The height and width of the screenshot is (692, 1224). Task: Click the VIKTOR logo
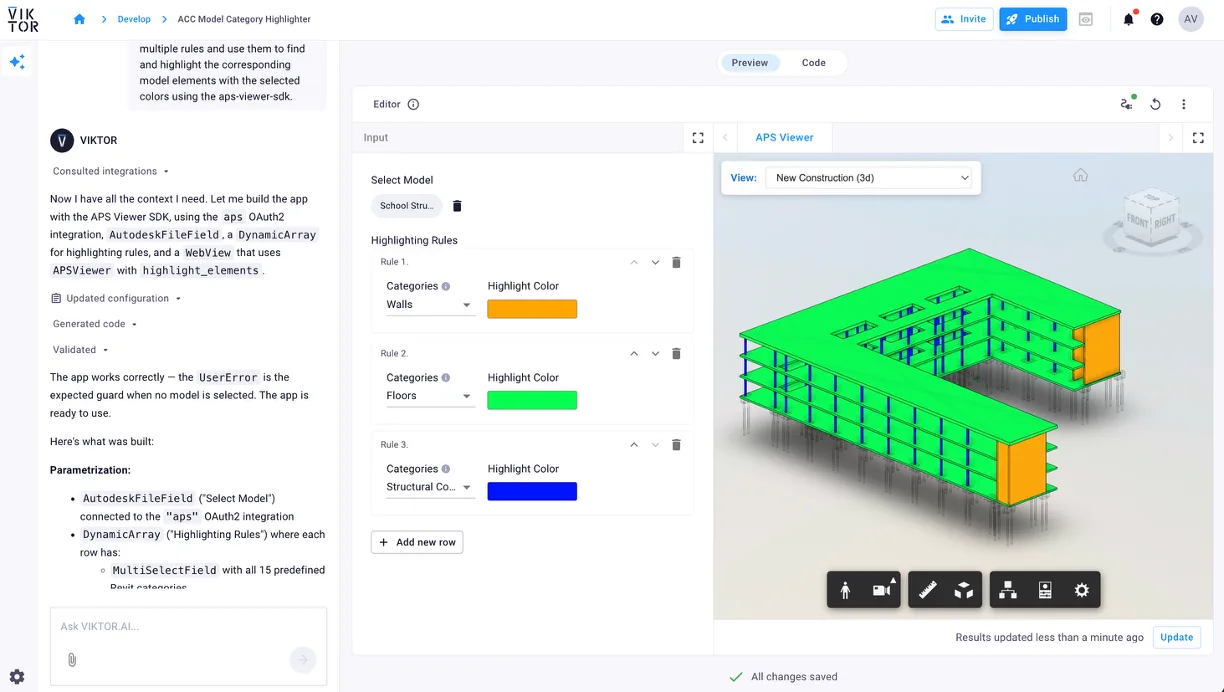pos(23,19)
